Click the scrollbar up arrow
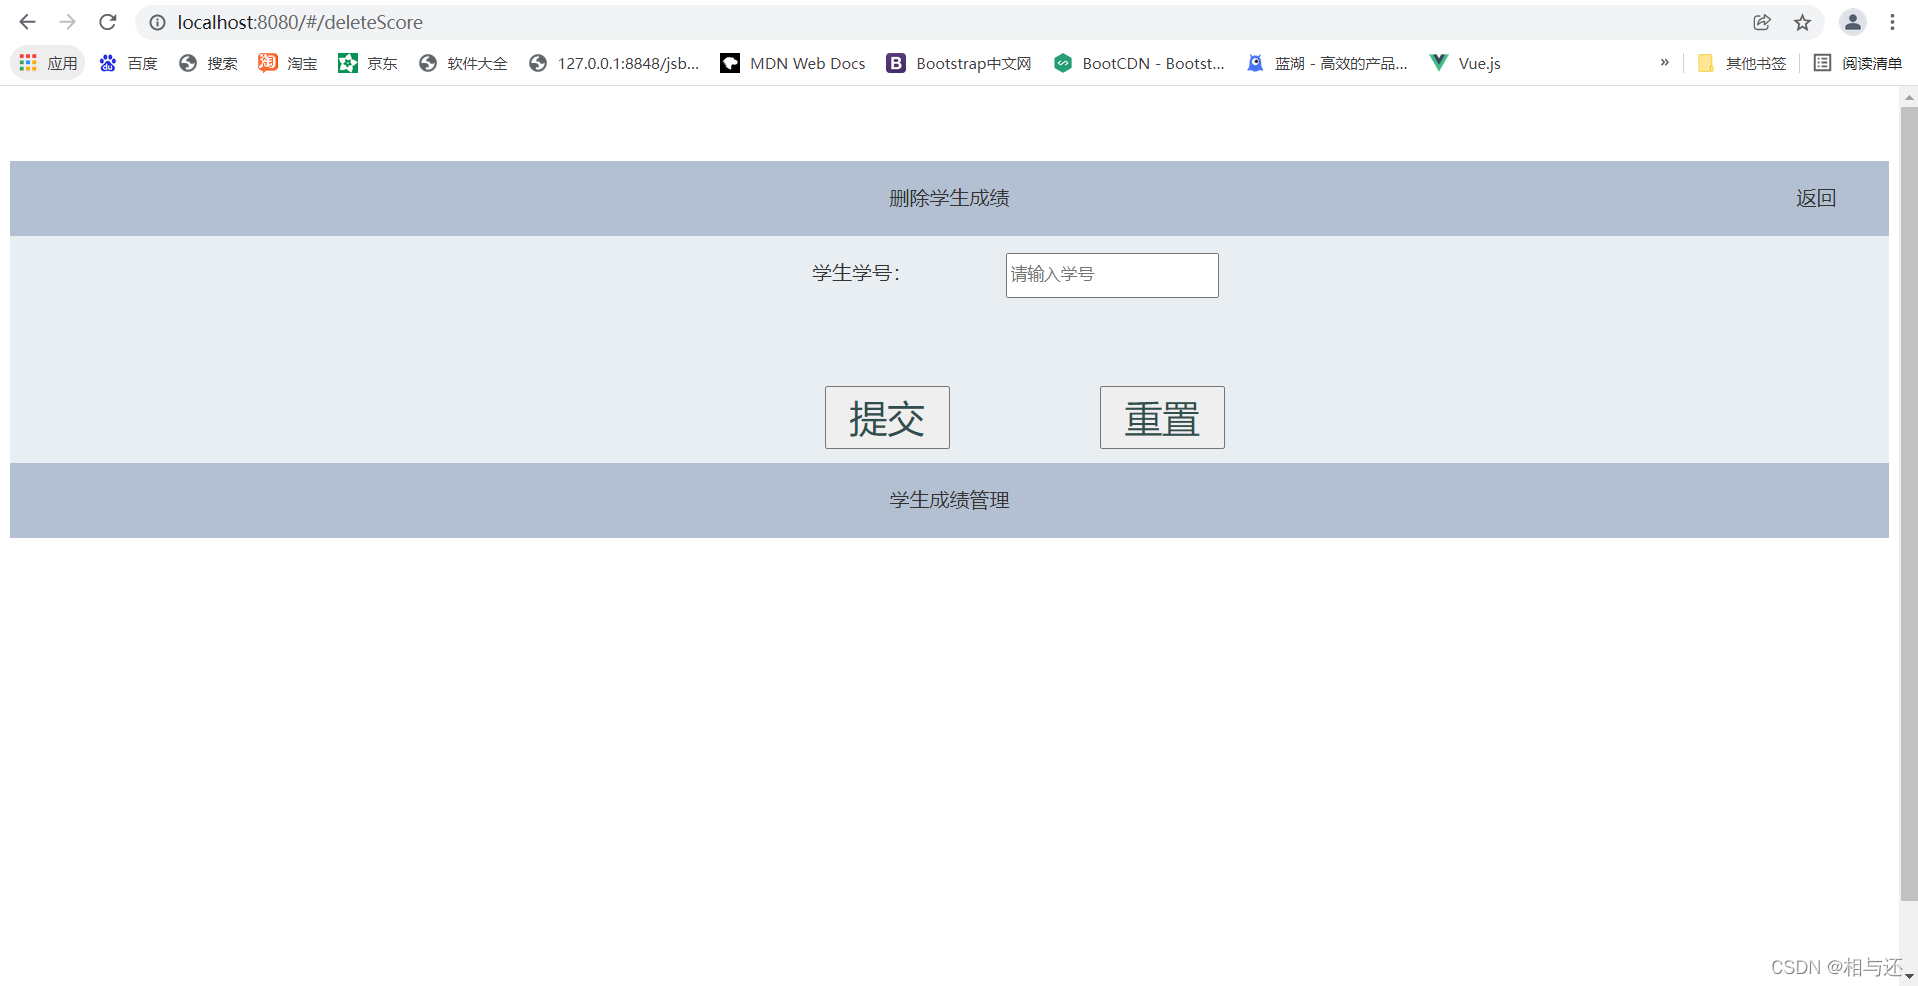Screen dimensions: 1918x986 (x=1909, y=97)
